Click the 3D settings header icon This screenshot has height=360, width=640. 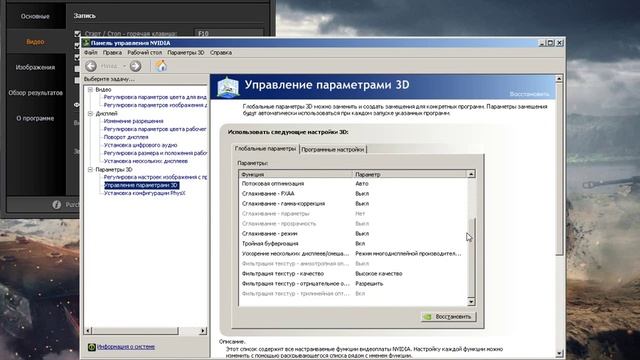(x=228, y=87)
